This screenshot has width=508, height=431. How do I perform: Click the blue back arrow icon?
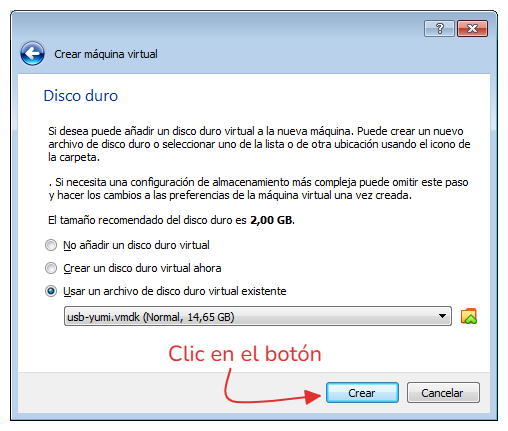(x=32, y=53)
